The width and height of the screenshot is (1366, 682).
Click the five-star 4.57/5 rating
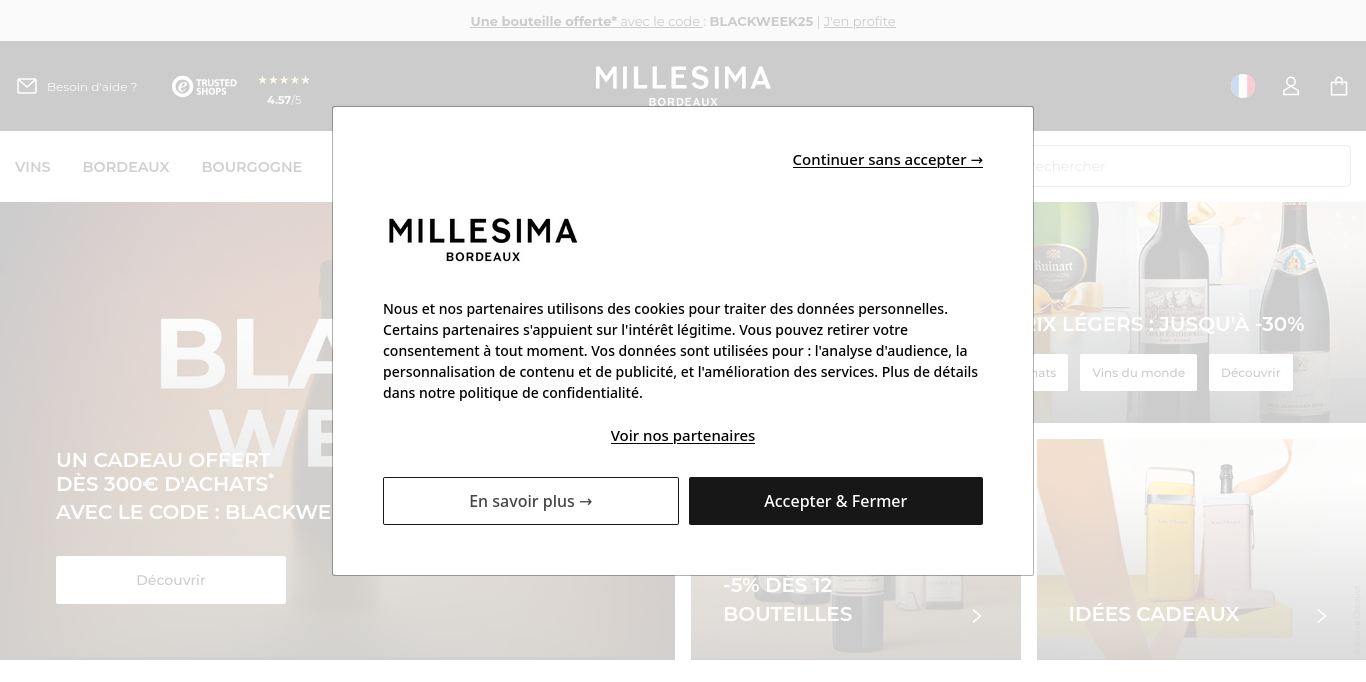[x=284, y=89]
